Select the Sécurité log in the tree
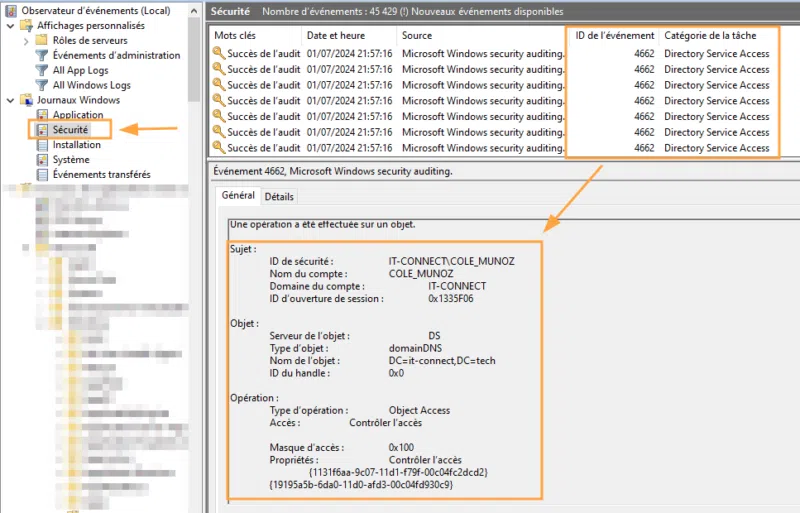 [x=71, y=130]
